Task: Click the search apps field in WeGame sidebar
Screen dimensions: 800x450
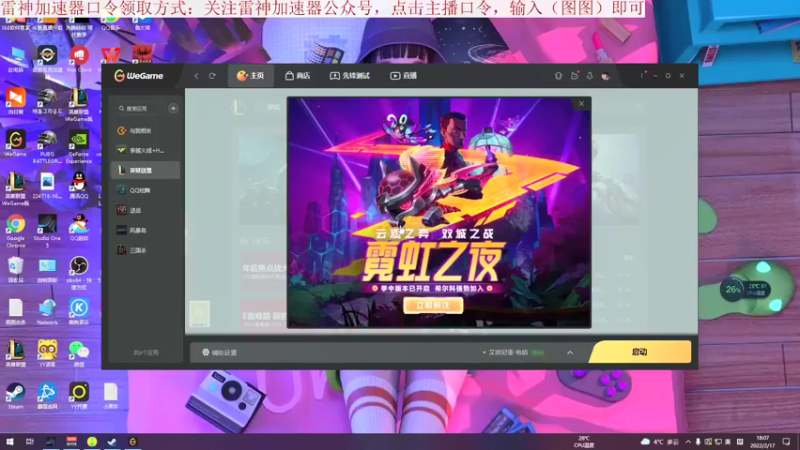Action: click(x=139, y=108)
